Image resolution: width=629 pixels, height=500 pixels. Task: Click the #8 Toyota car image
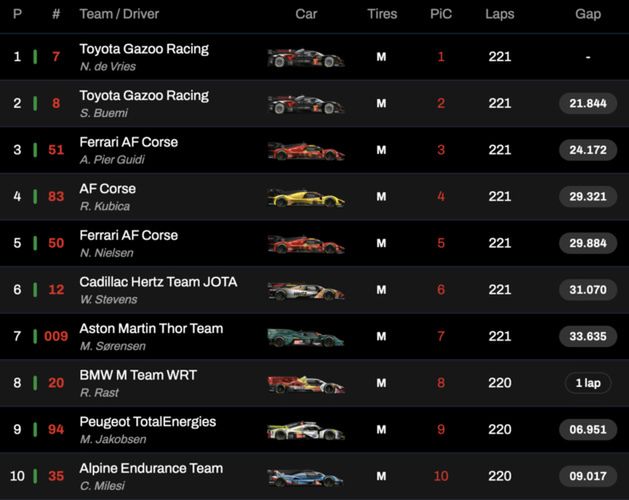coord(305,104)
